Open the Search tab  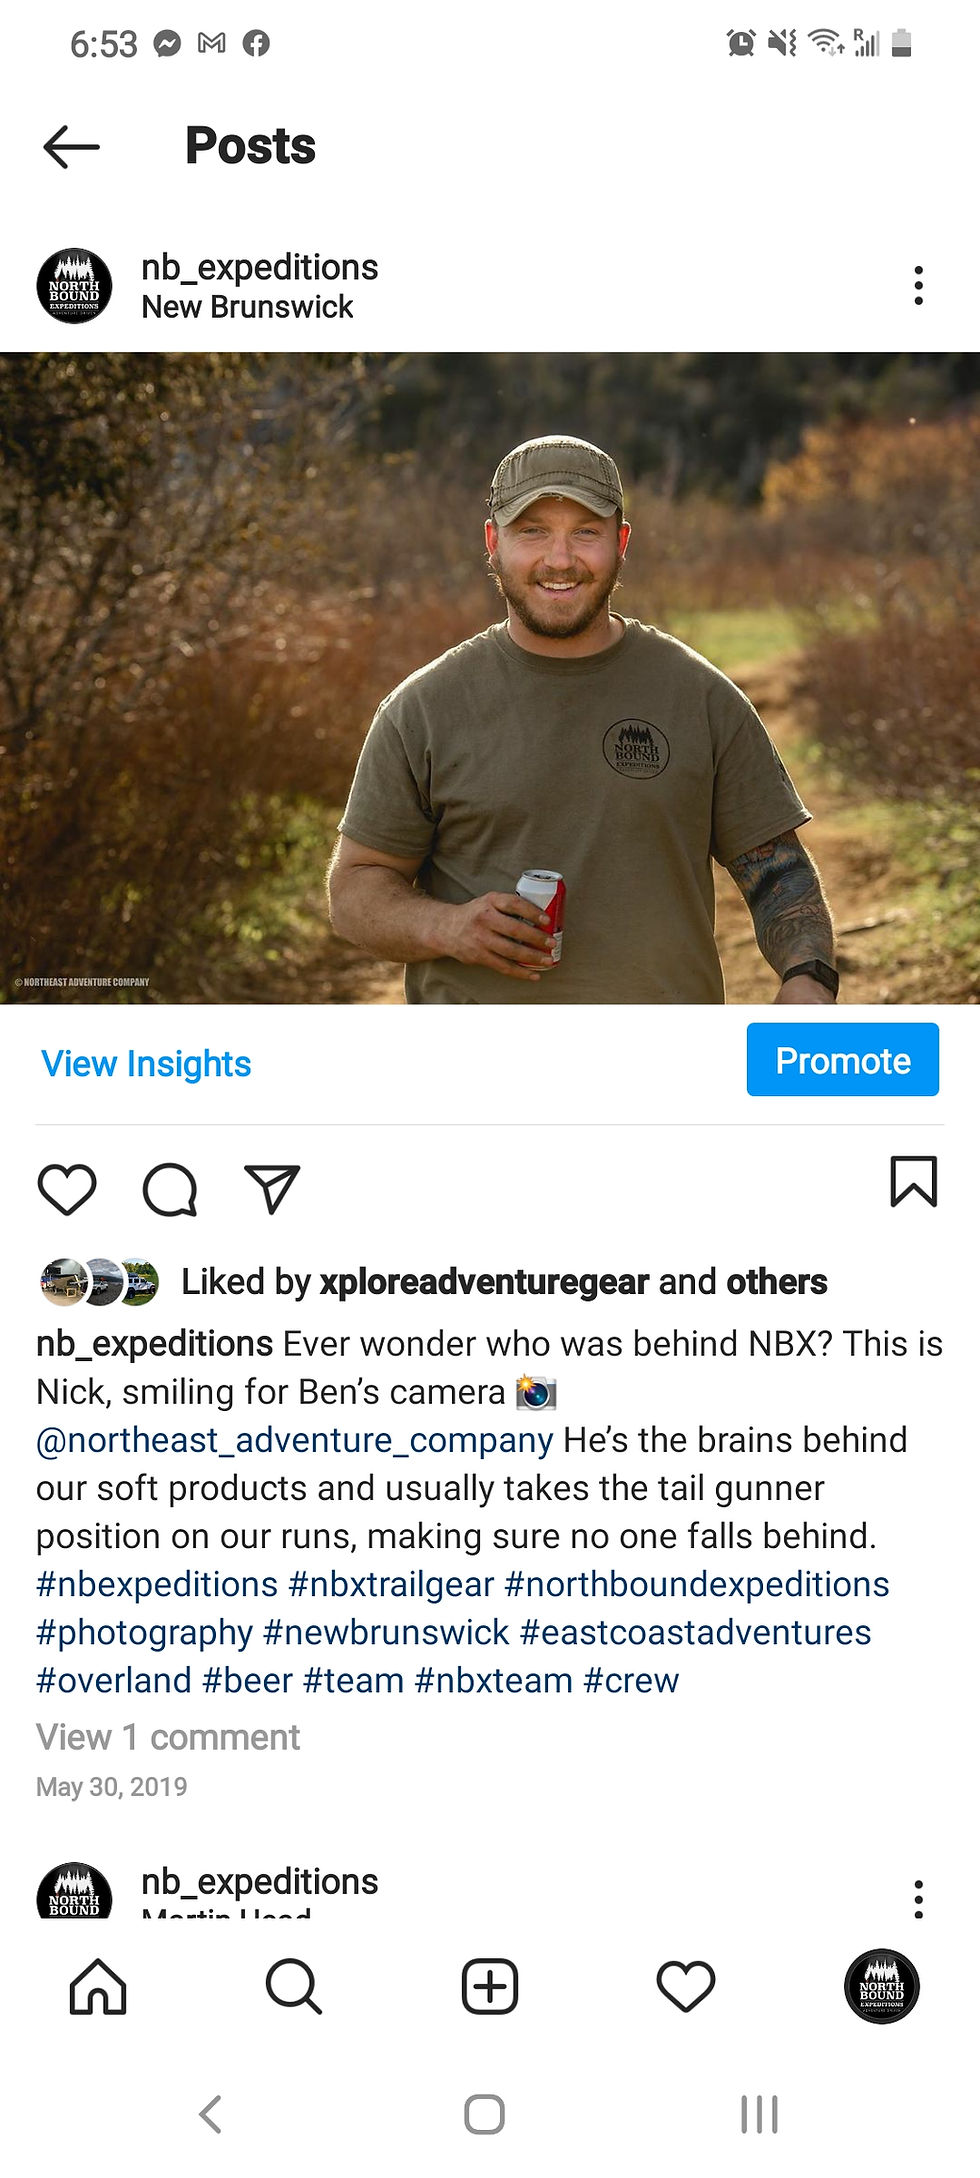tap(294, 1986)
